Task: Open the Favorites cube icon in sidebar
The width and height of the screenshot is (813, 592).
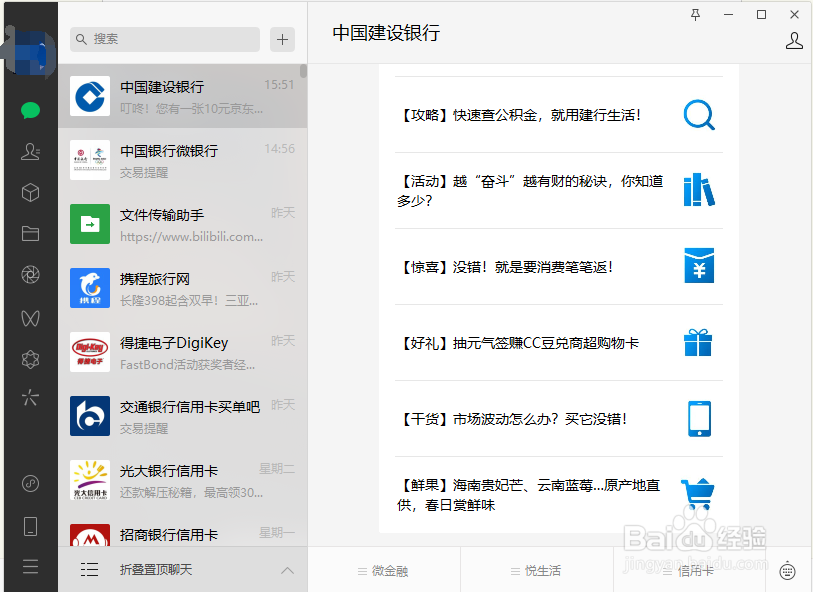Action: [x=30, y=192]
